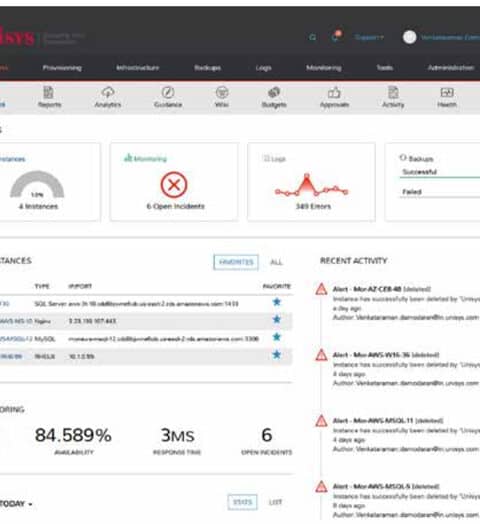
Task: Open the Administration menu
Action: click(x=451, y=68)
